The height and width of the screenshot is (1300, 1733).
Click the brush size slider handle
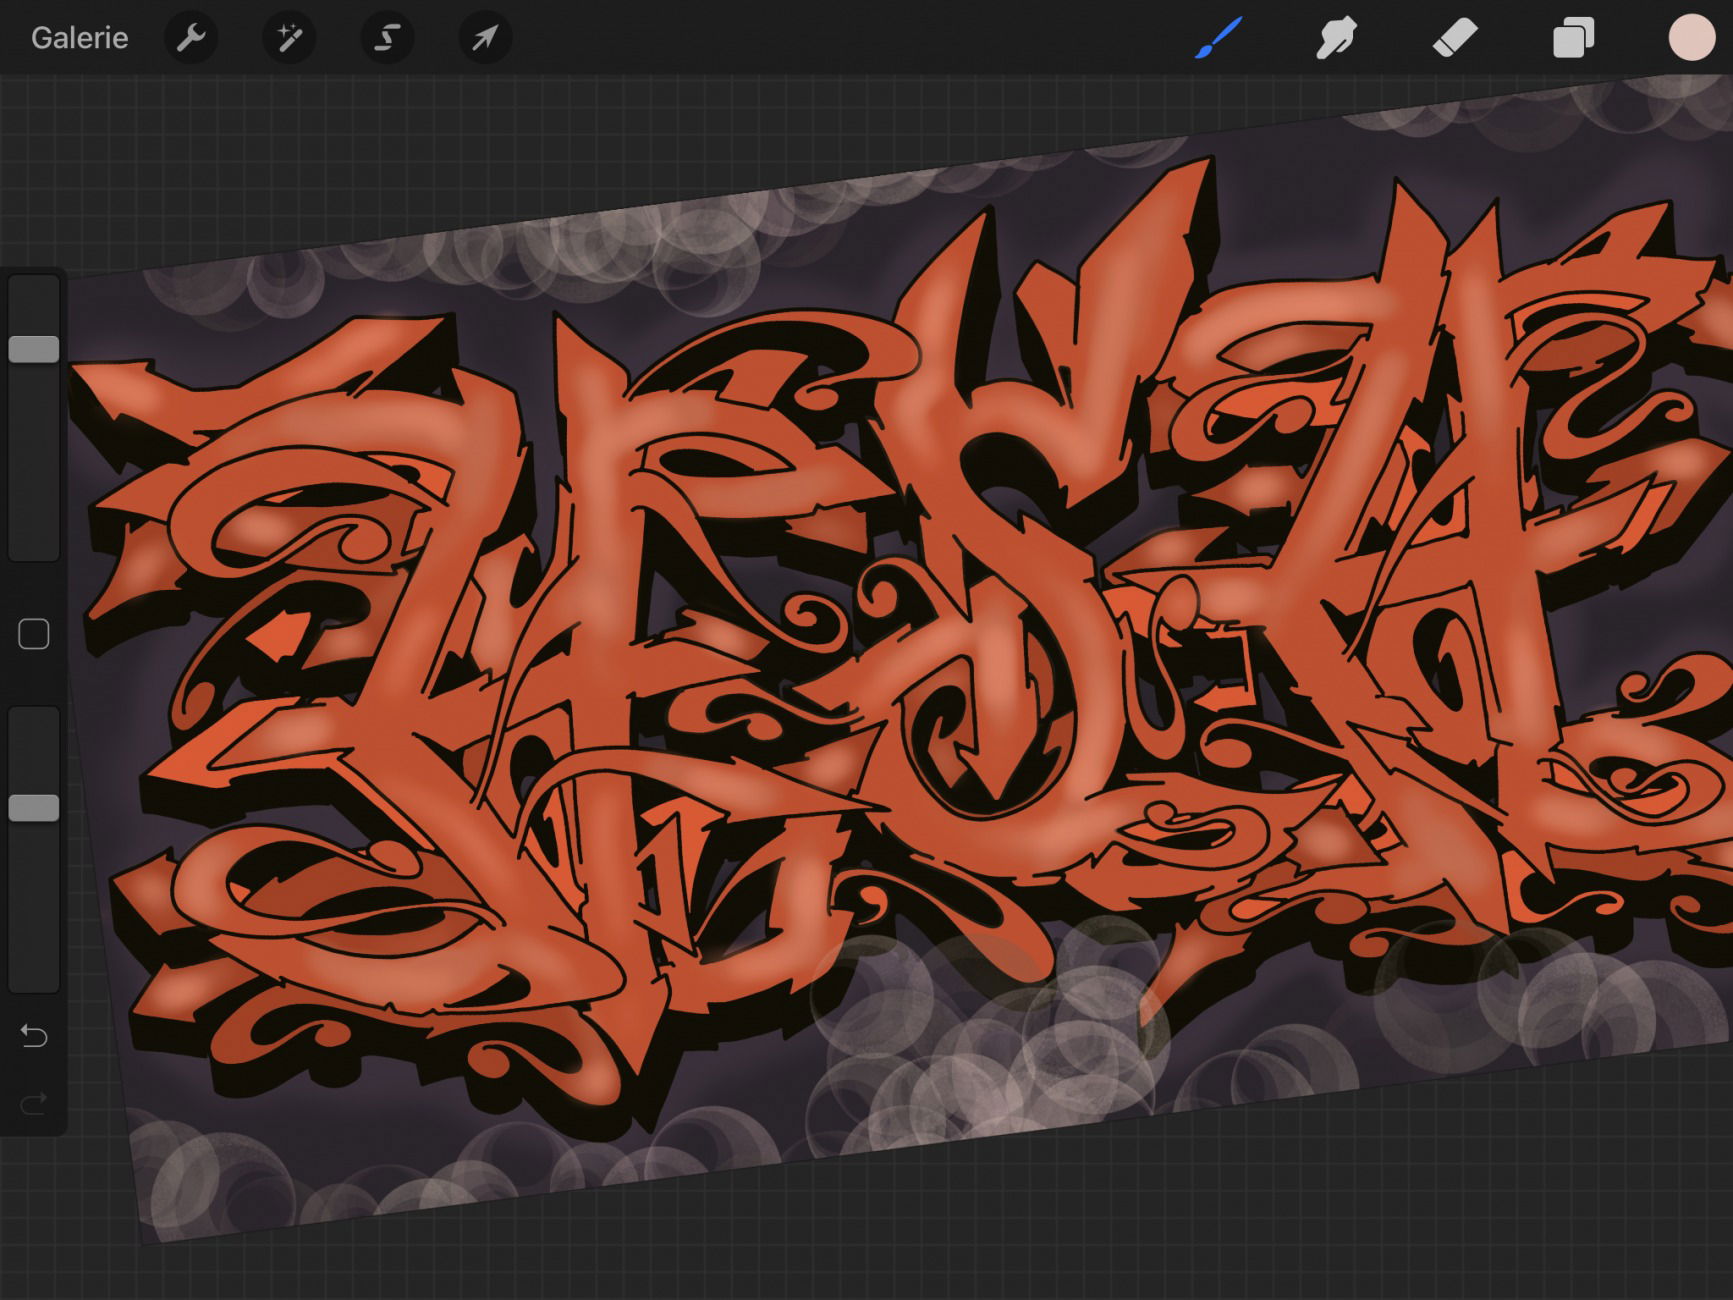click(x=34, y=349)
